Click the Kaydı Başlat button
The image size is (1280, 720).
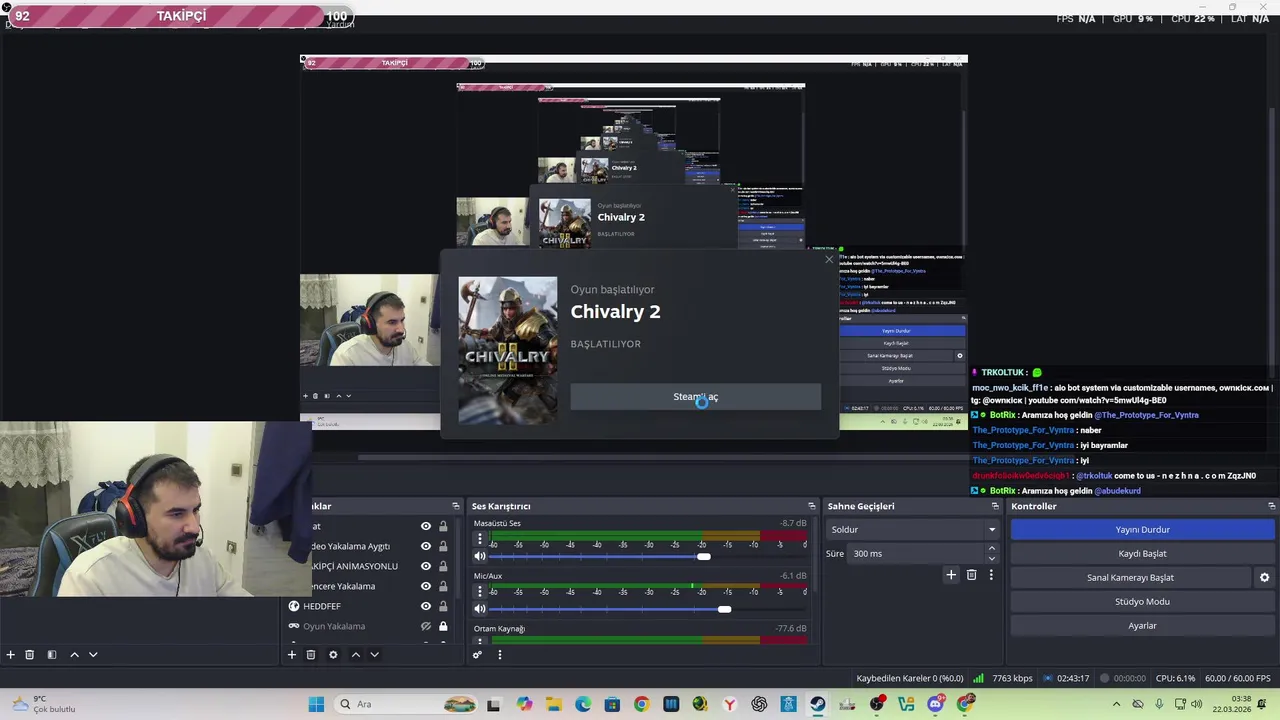tap(1142, 554)
